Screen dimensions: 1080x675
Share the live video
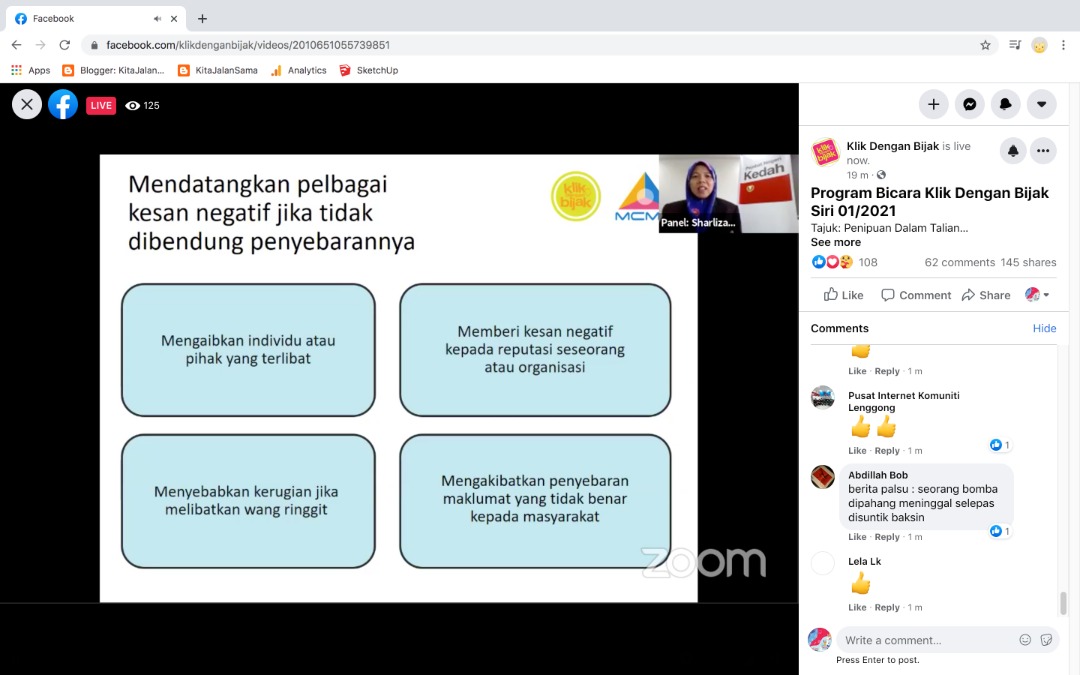[985, 295]
